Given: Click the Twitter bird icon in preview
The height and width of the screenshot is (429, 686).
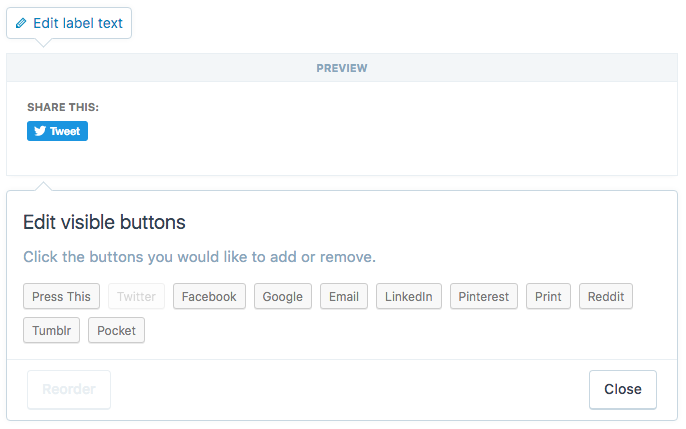Looking at the screenshot, I should pos(40,131).
